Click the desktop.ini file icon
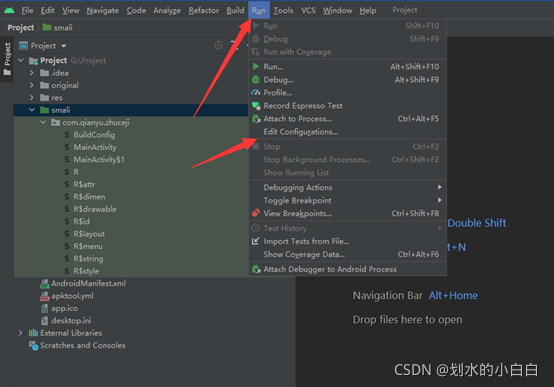Screen dimensions: 554x387 click(45, 321)
